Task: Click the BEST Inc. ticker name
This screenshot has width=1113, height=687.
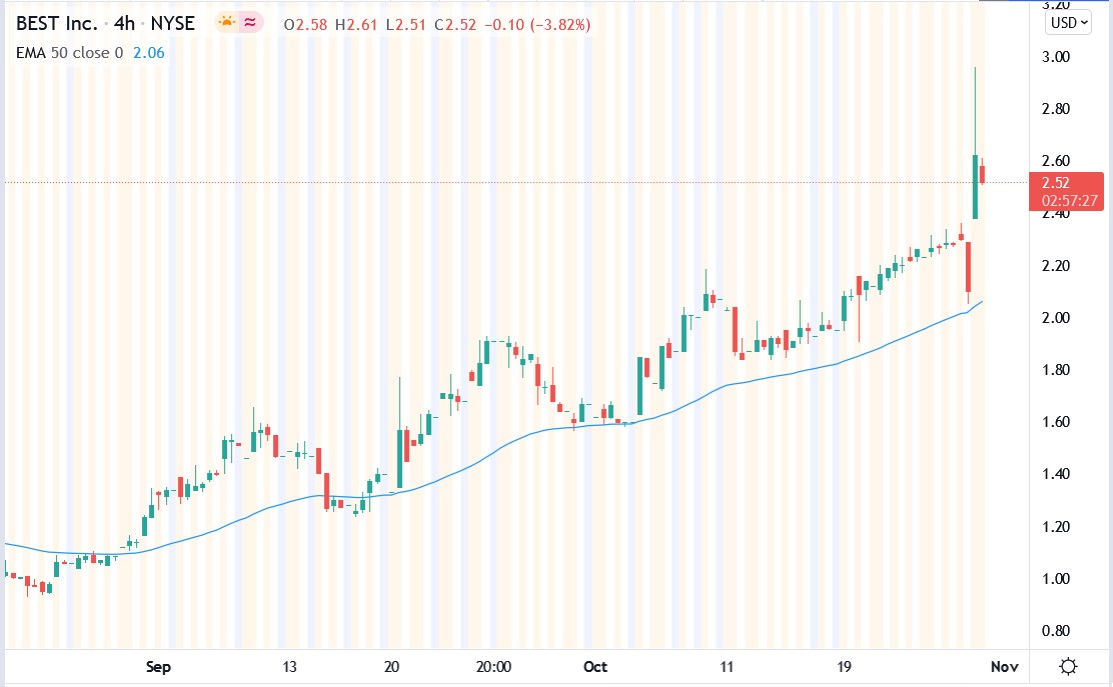Action: coord(55,23)
